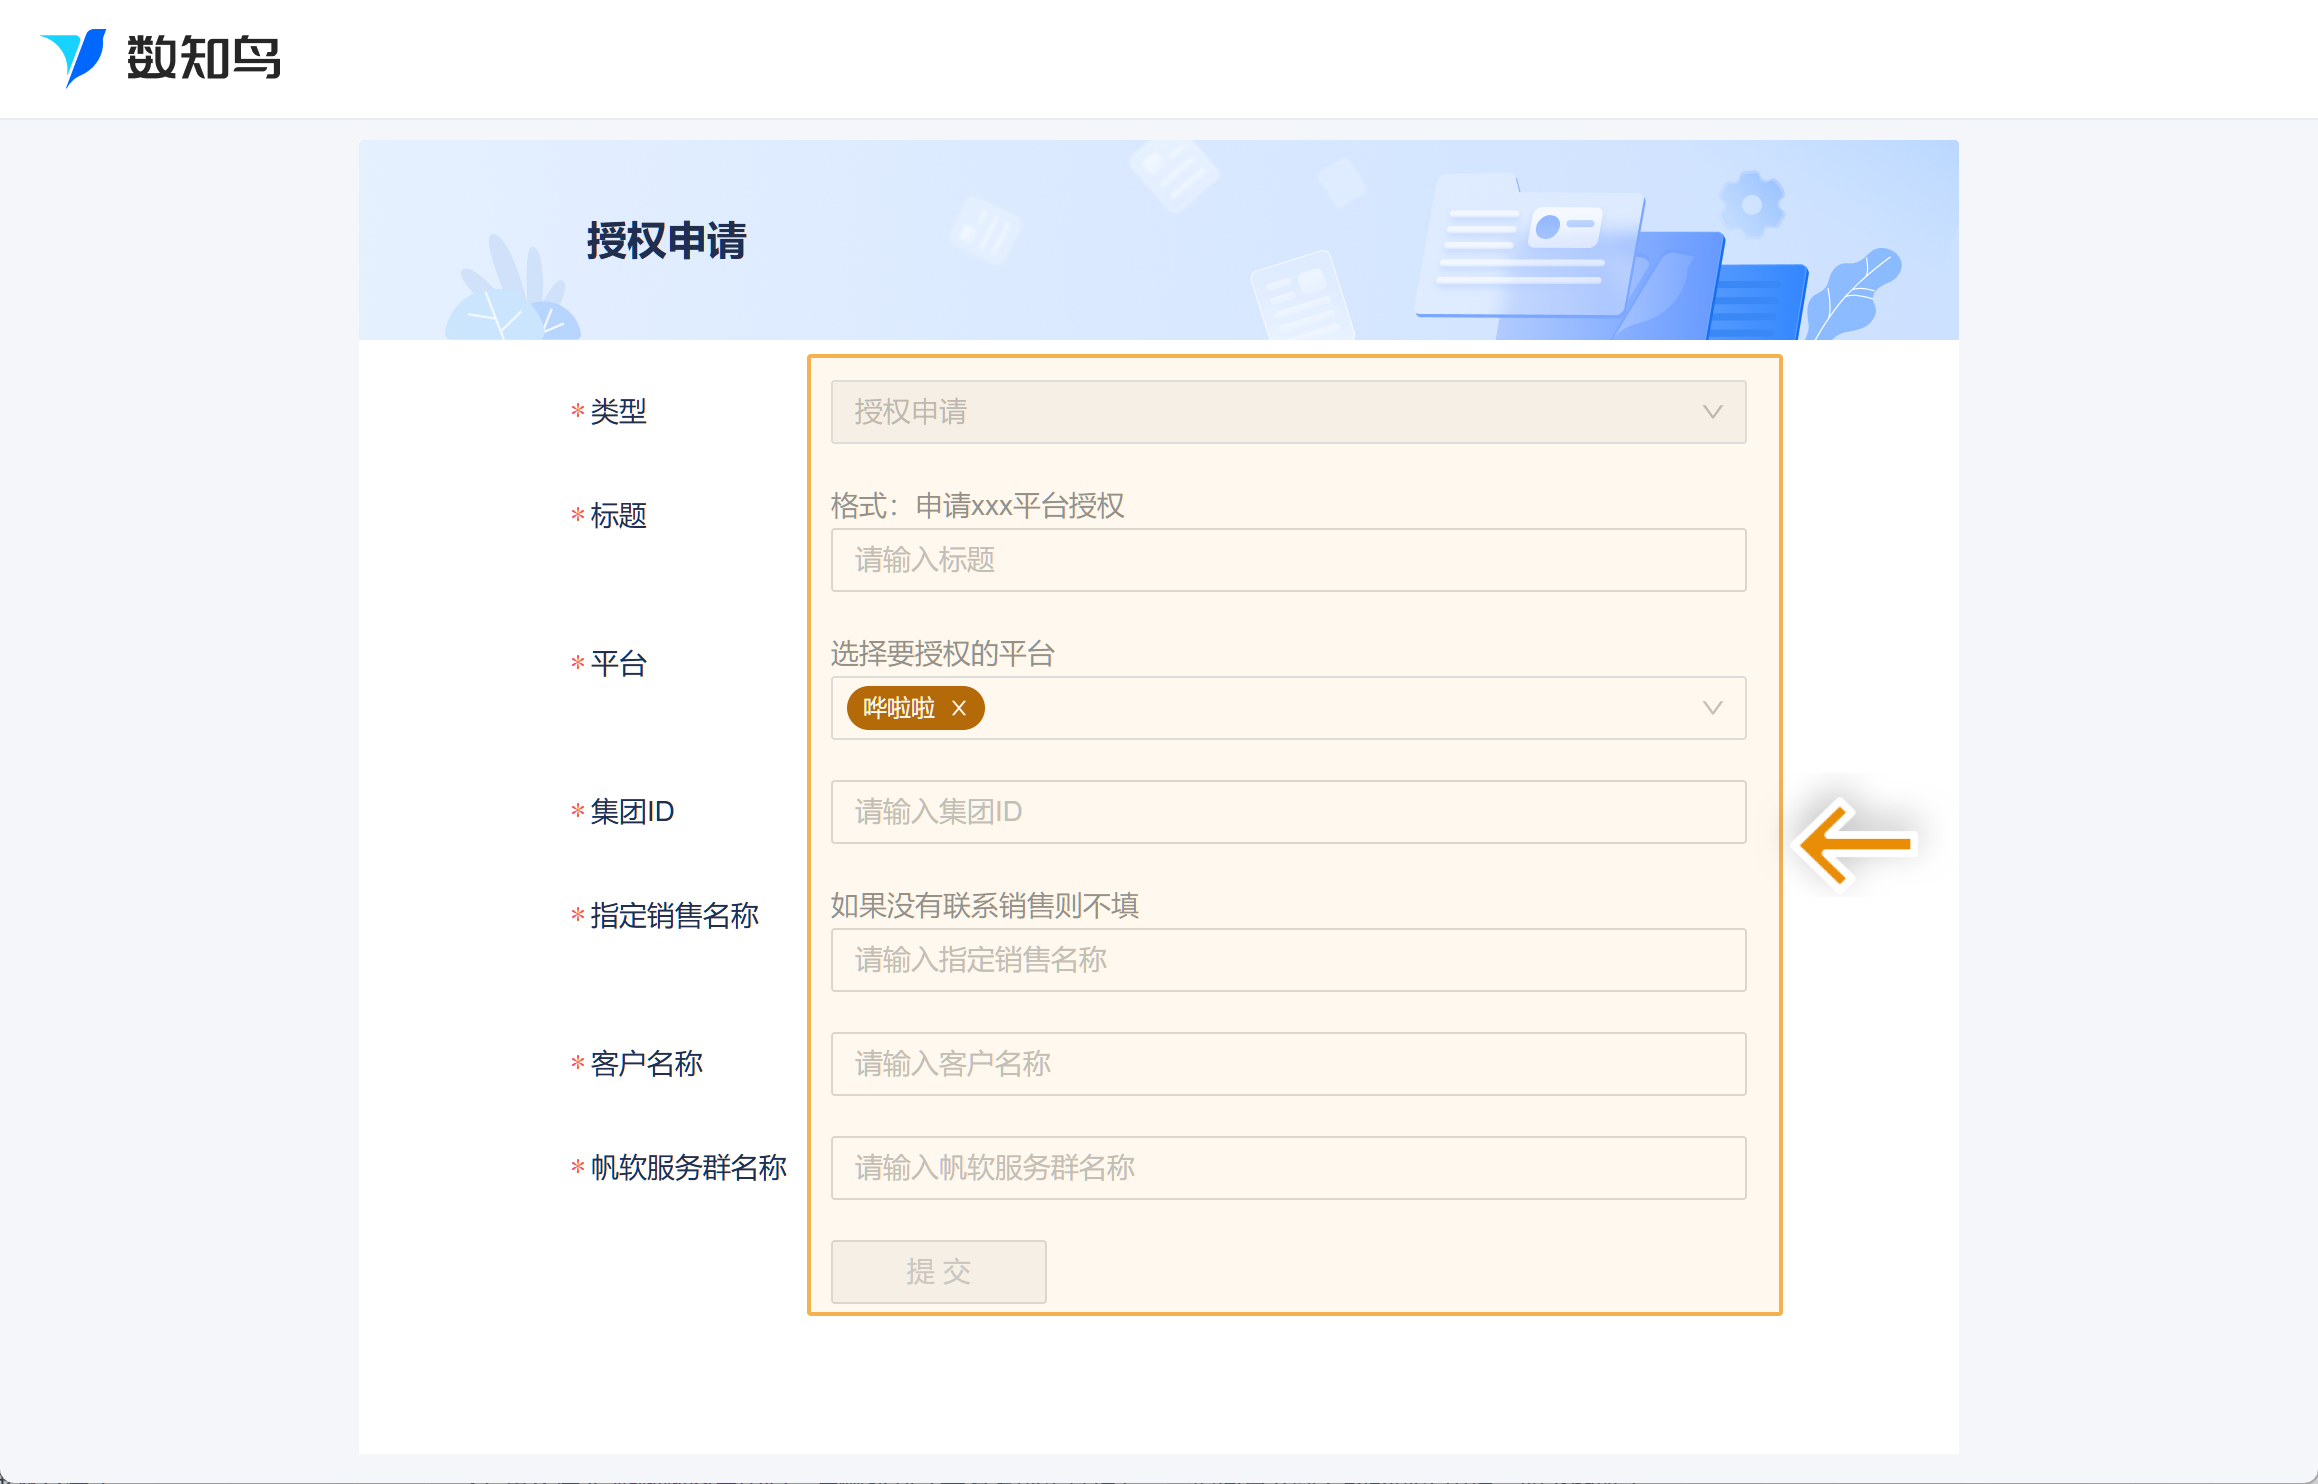
Task: Focus the 客户名称 input field
Action: (1288, 1064)
